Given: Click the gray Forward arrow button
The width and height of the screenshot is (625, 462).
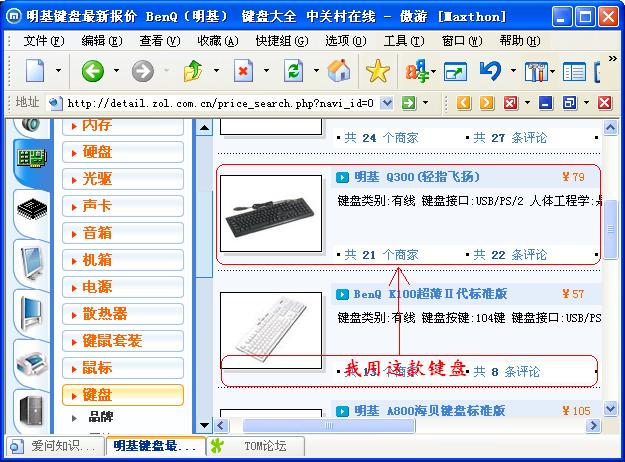Looking at the screenshot, I should pyautogui.click(x=143, y=71).
